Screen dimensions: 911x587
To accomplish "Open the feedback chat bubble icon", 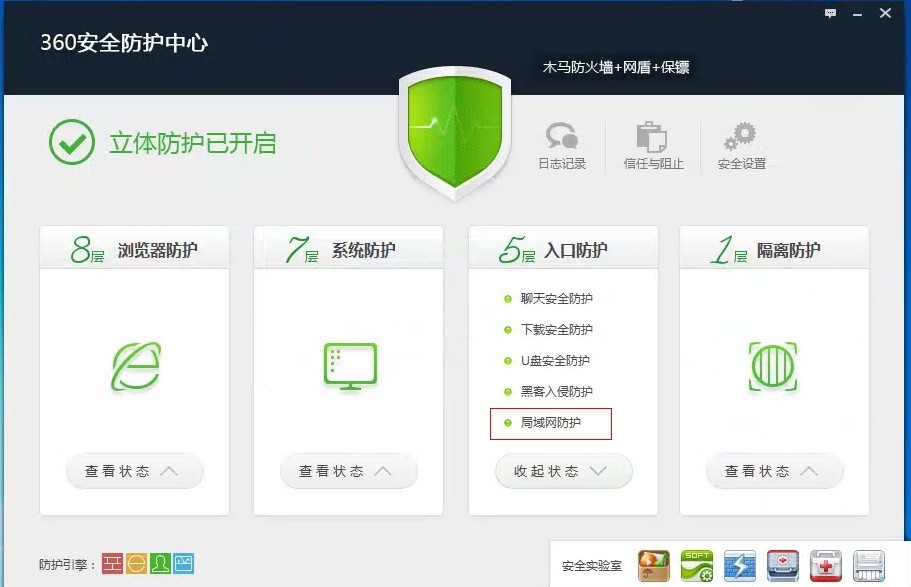I will coord(831,13).
